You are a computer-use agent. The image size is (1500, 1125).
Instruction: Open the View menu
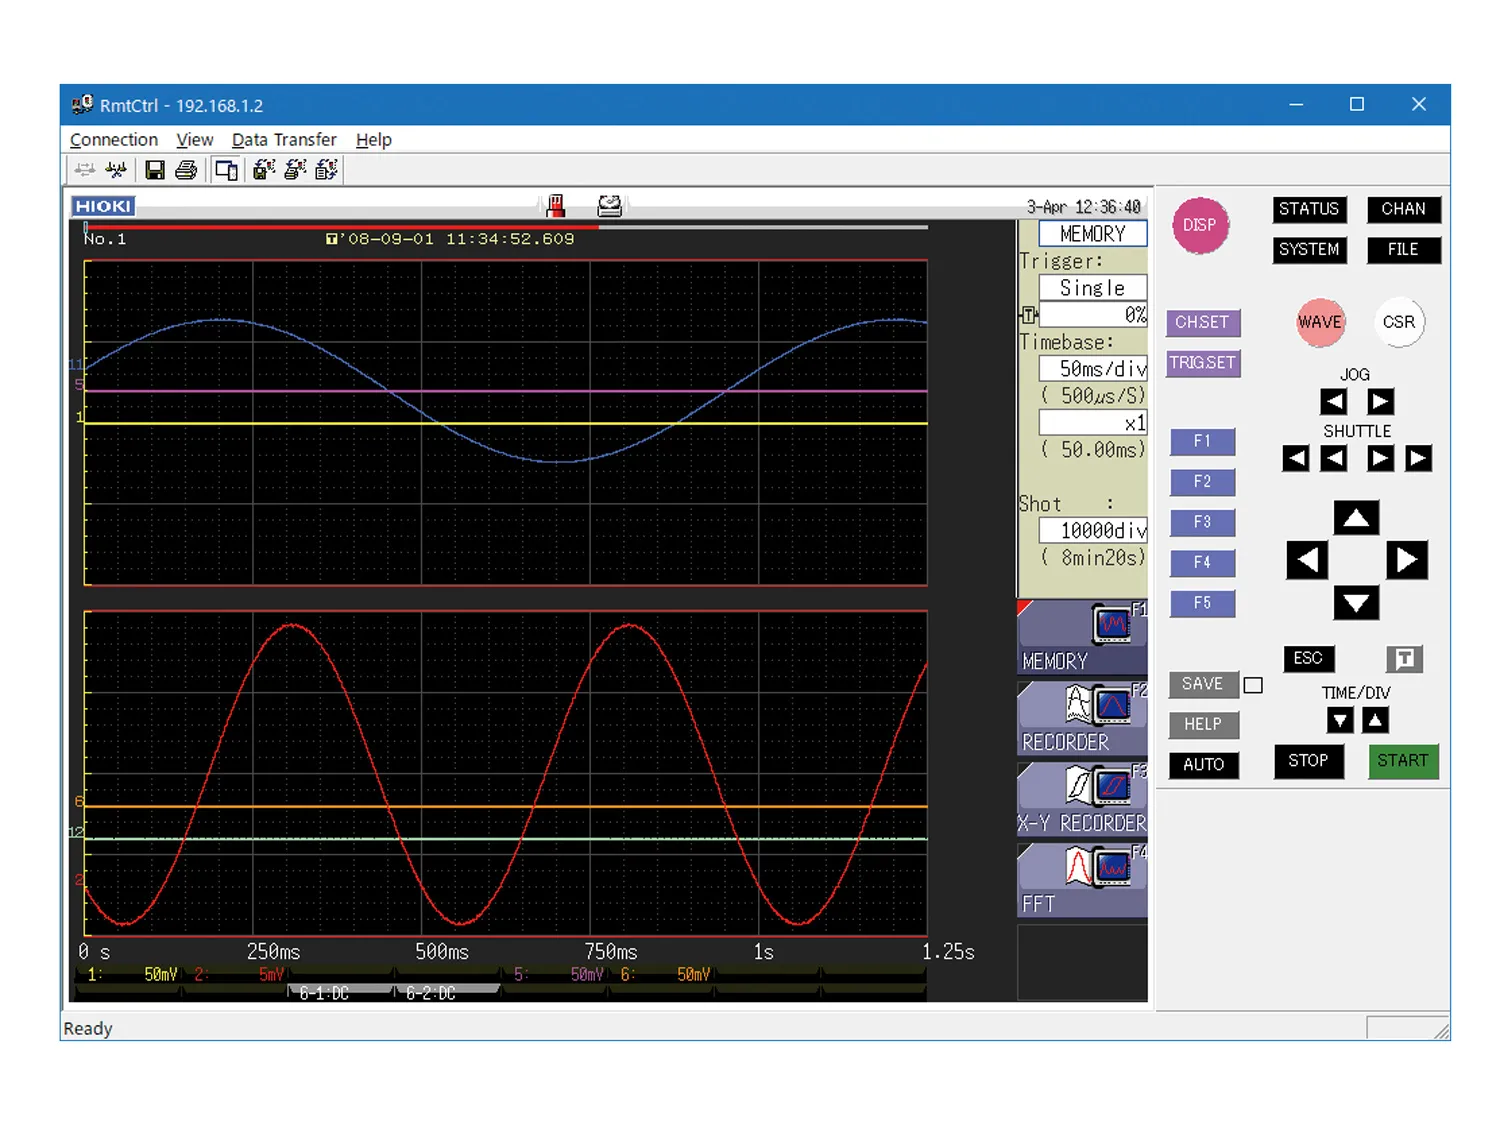195,140
